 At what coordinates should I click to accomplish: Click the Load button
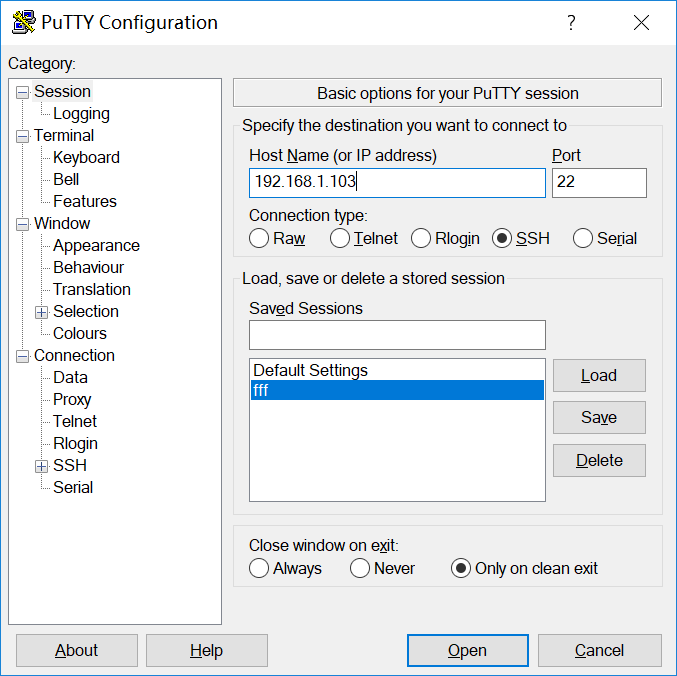pyautogui.click(x=599, y=376)
